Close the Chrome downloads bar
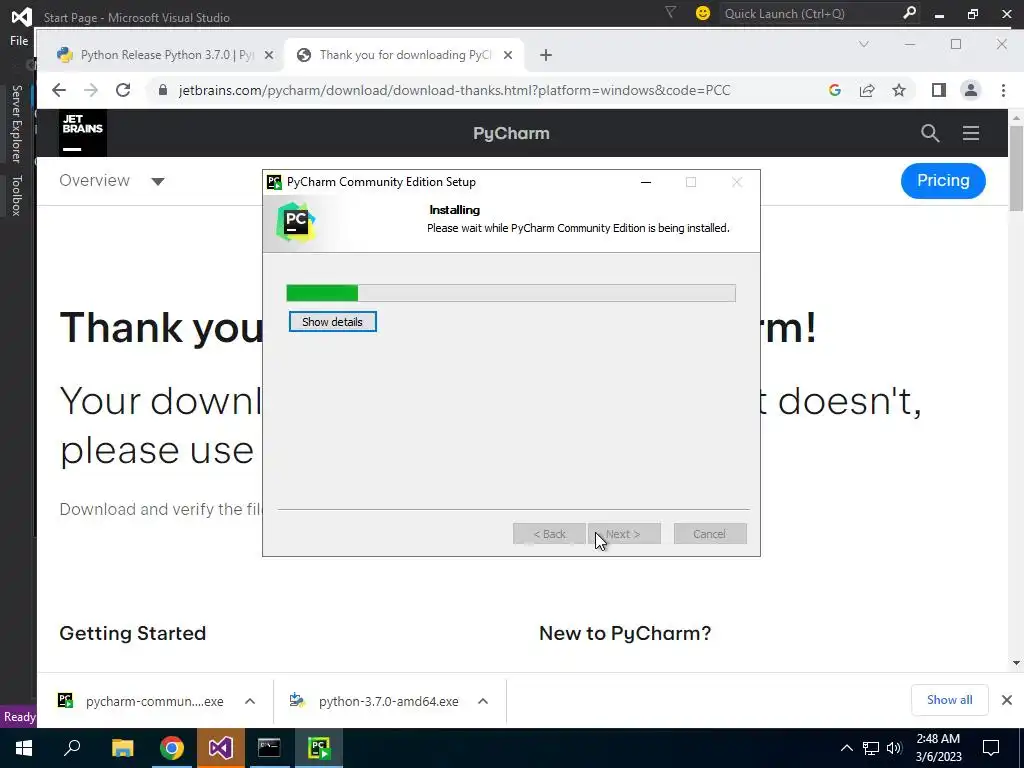This screenshot has width=1024, height=768. pos(1006,700)
